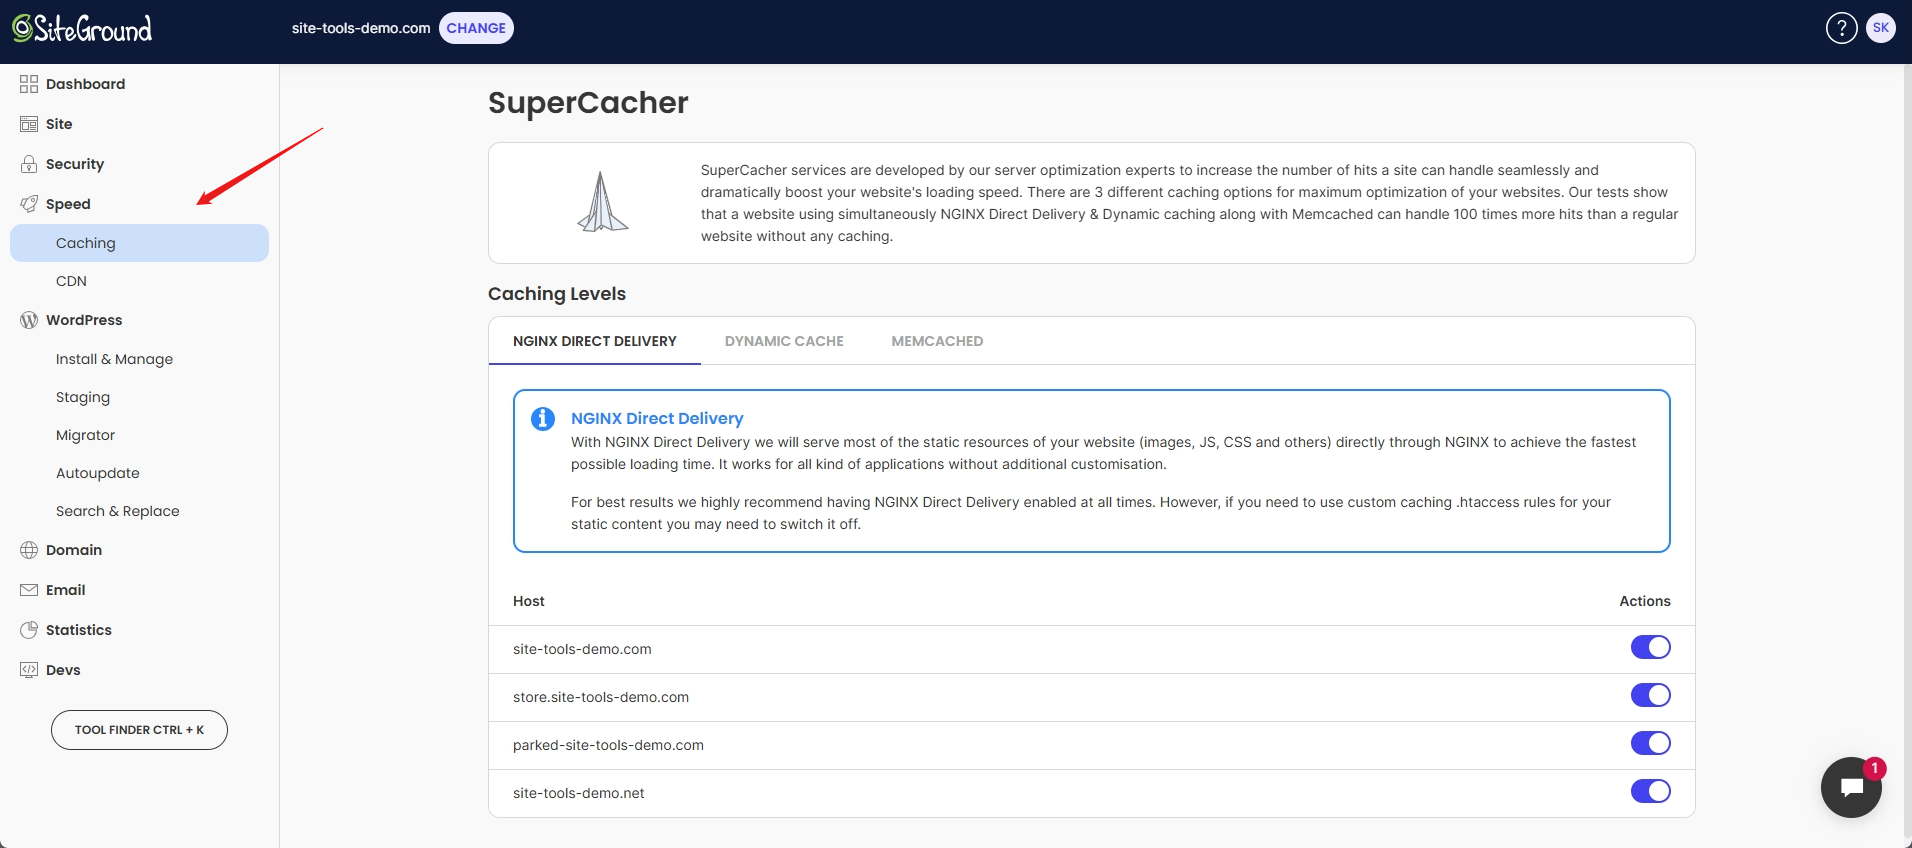Click the SuperCacher paper rocket illustration
Viewport: 1912px width, 848px height.
point(602,202)
